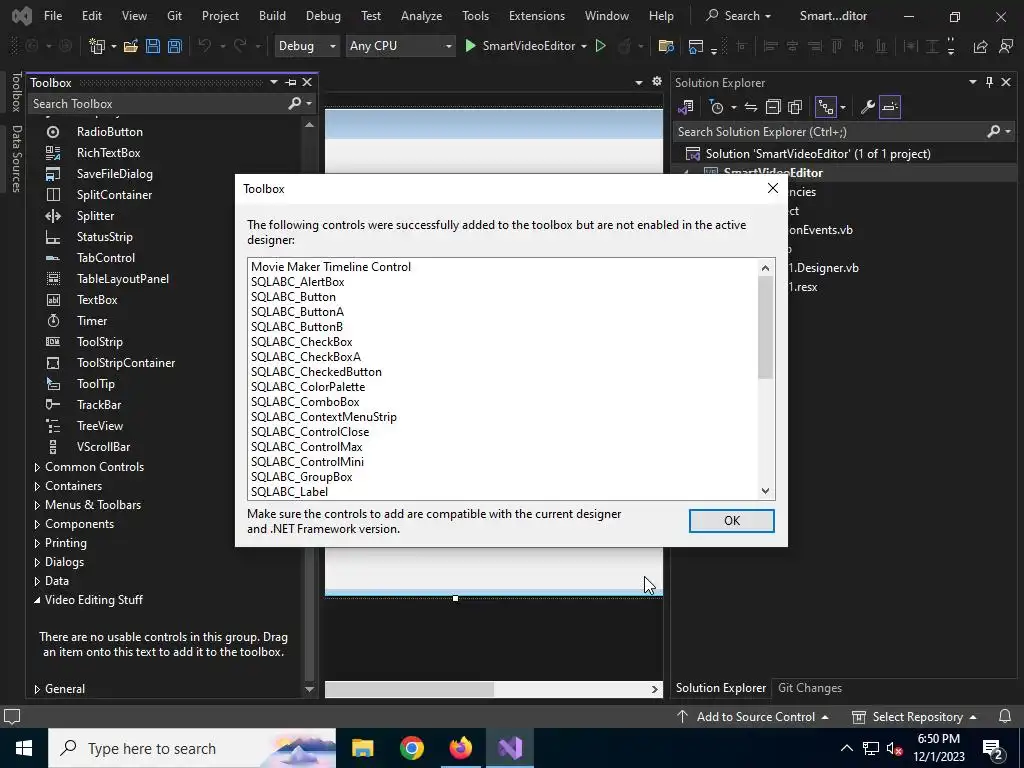Start debugging SmartVideoEditor with green play
The height and width of the screenshot is (768, 1024).
click(470, 46)
